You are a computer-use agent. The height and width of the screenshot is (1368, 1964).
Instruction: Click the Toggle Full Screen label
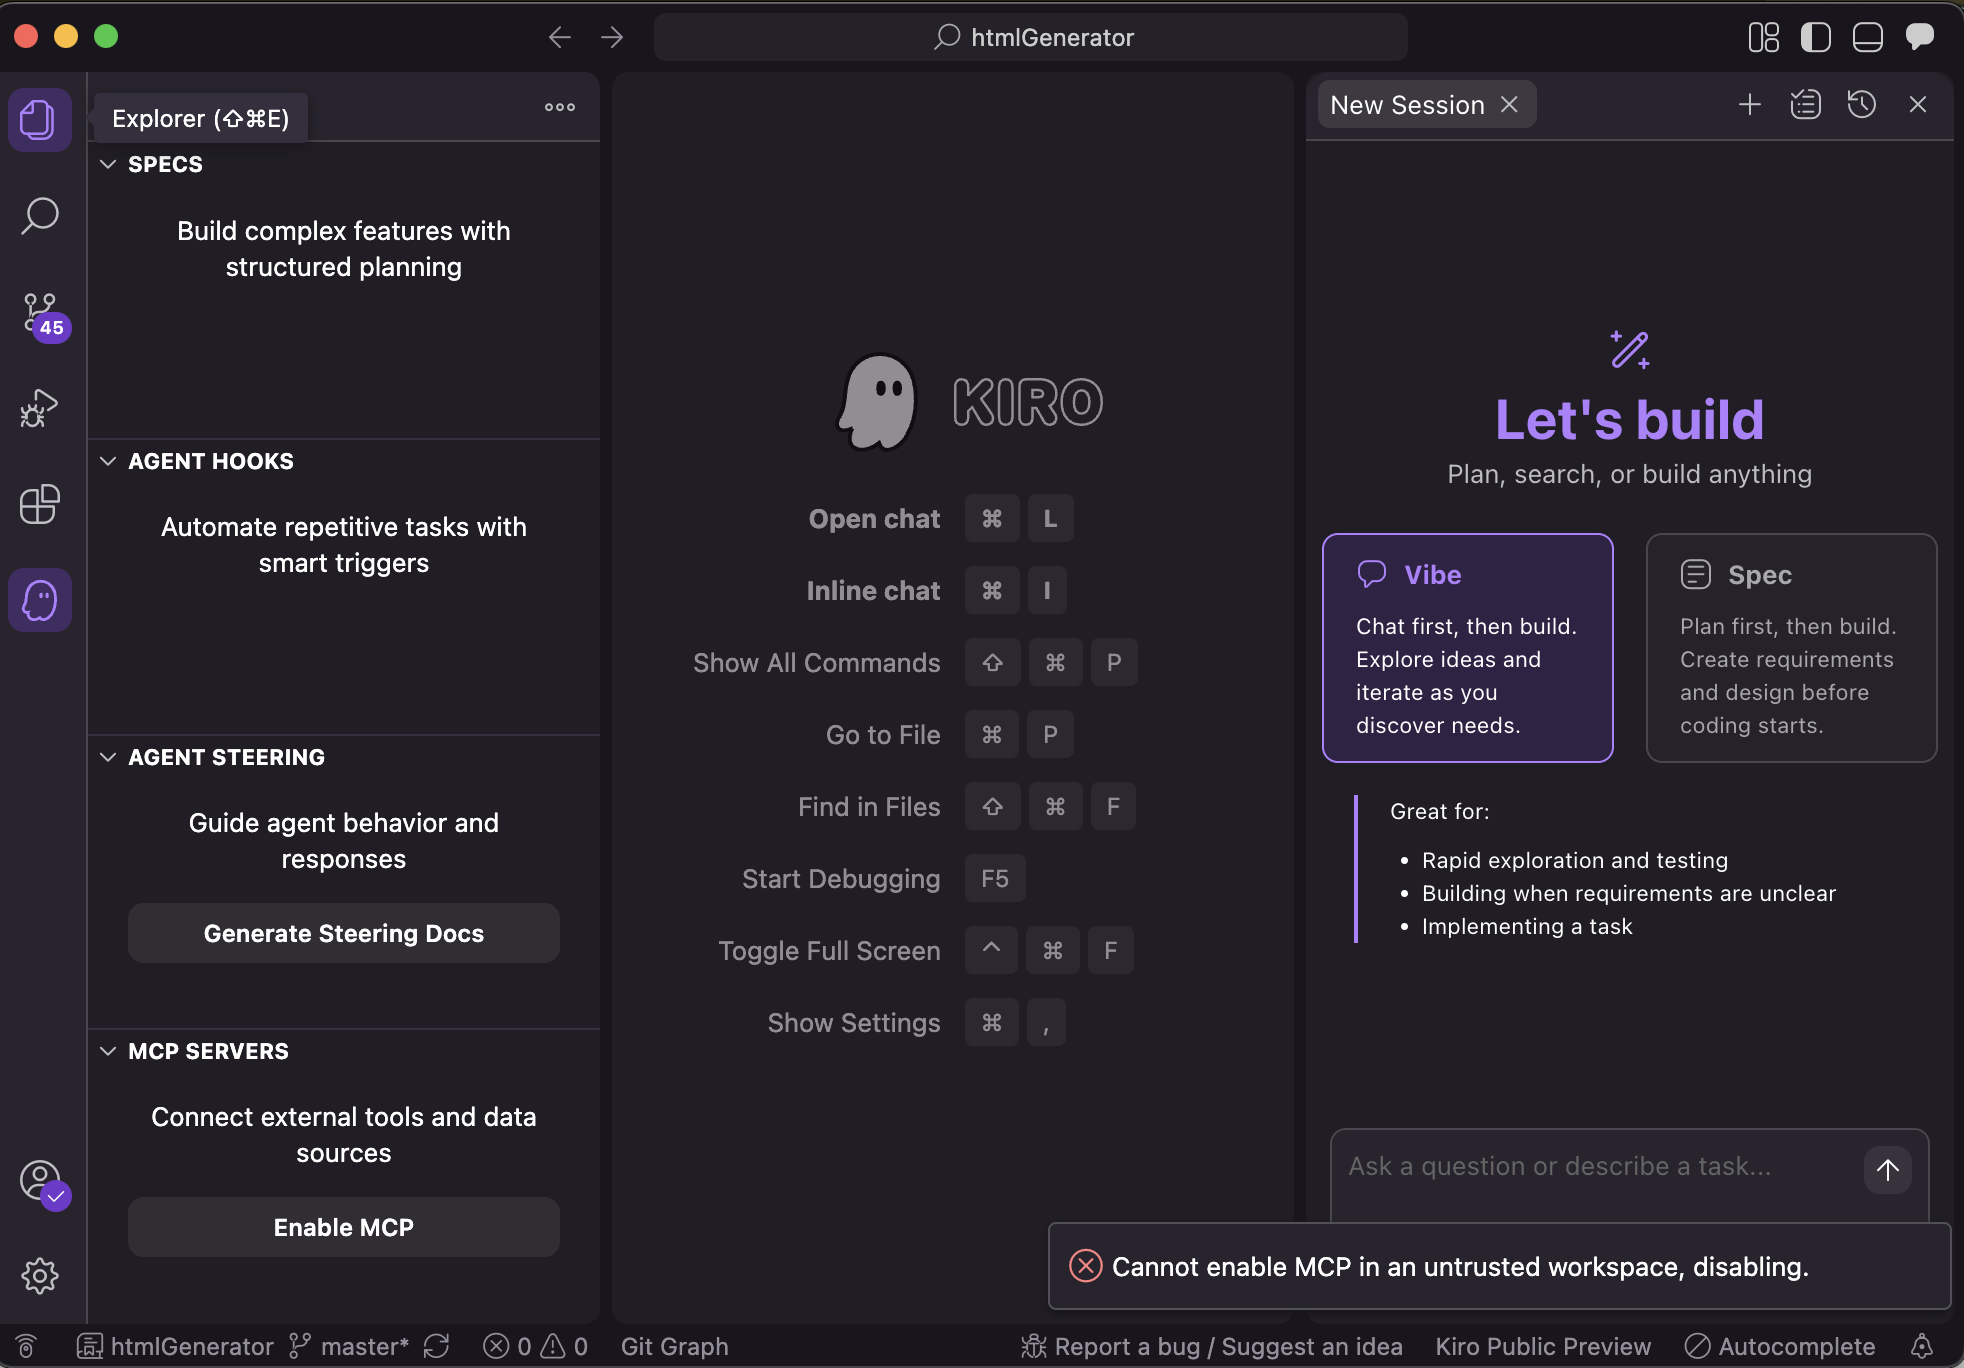[x=829, y=951]
